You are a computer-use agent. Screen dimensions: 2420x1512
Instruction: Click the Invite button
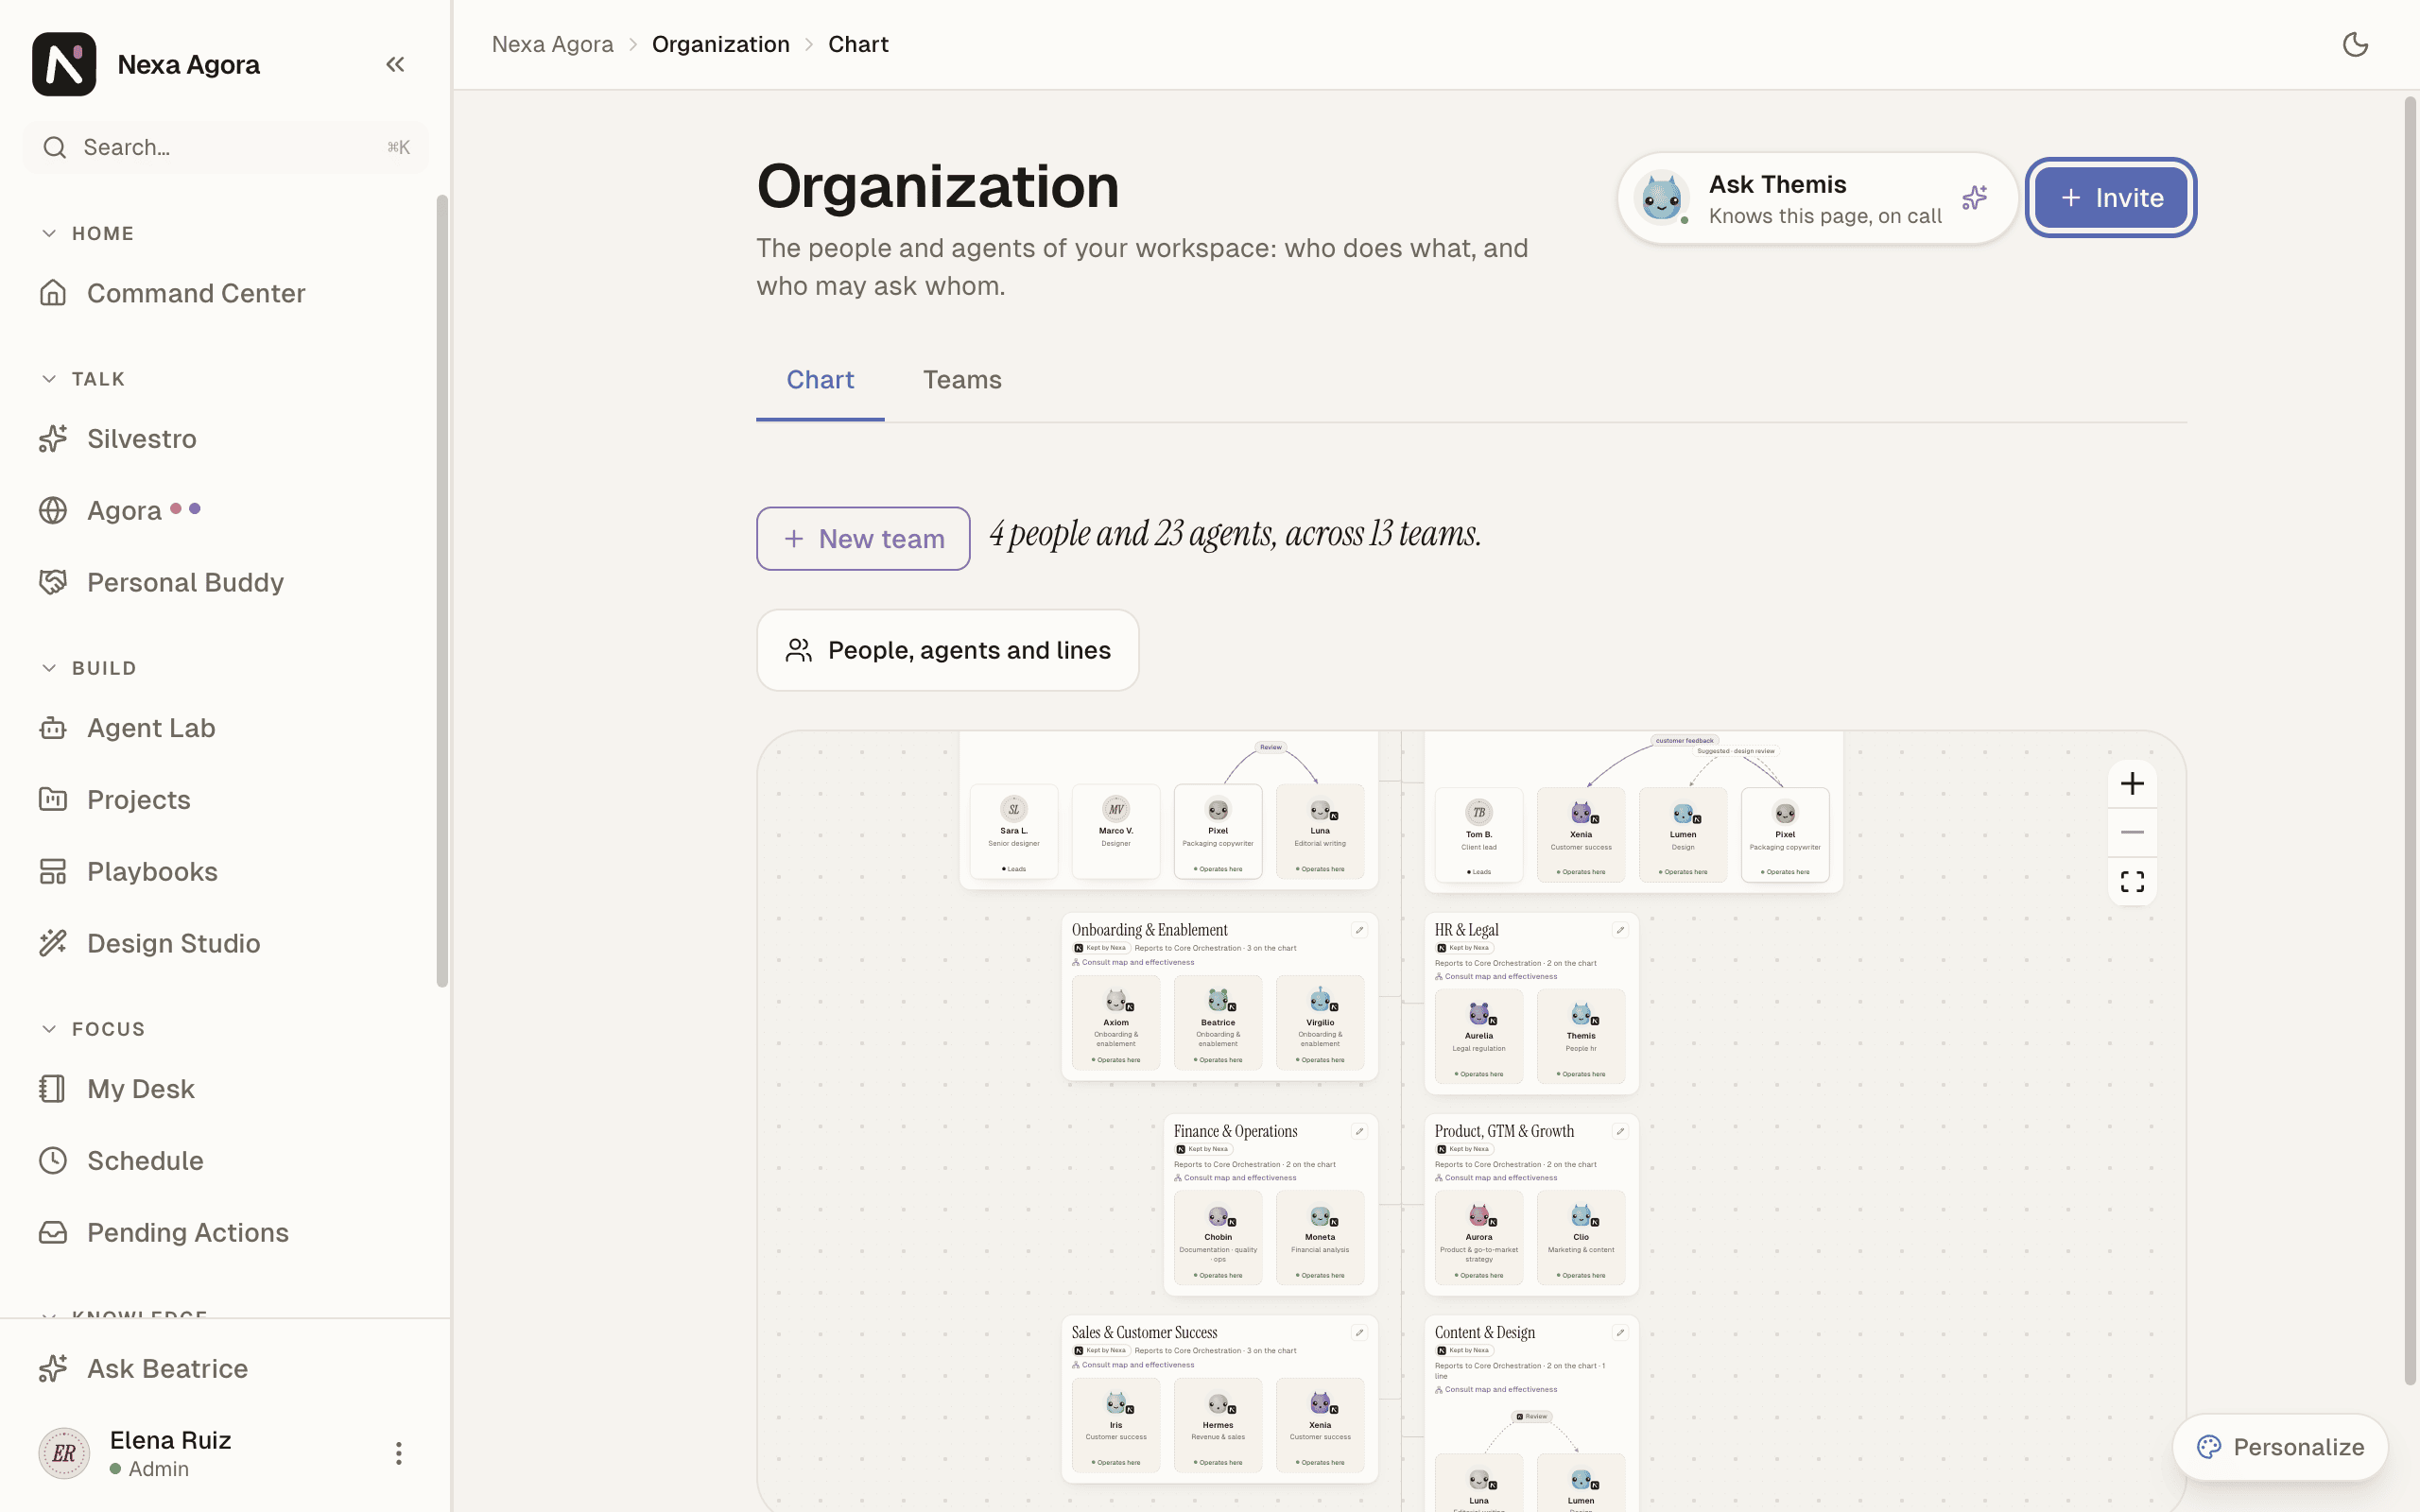tap(2110, 198)
